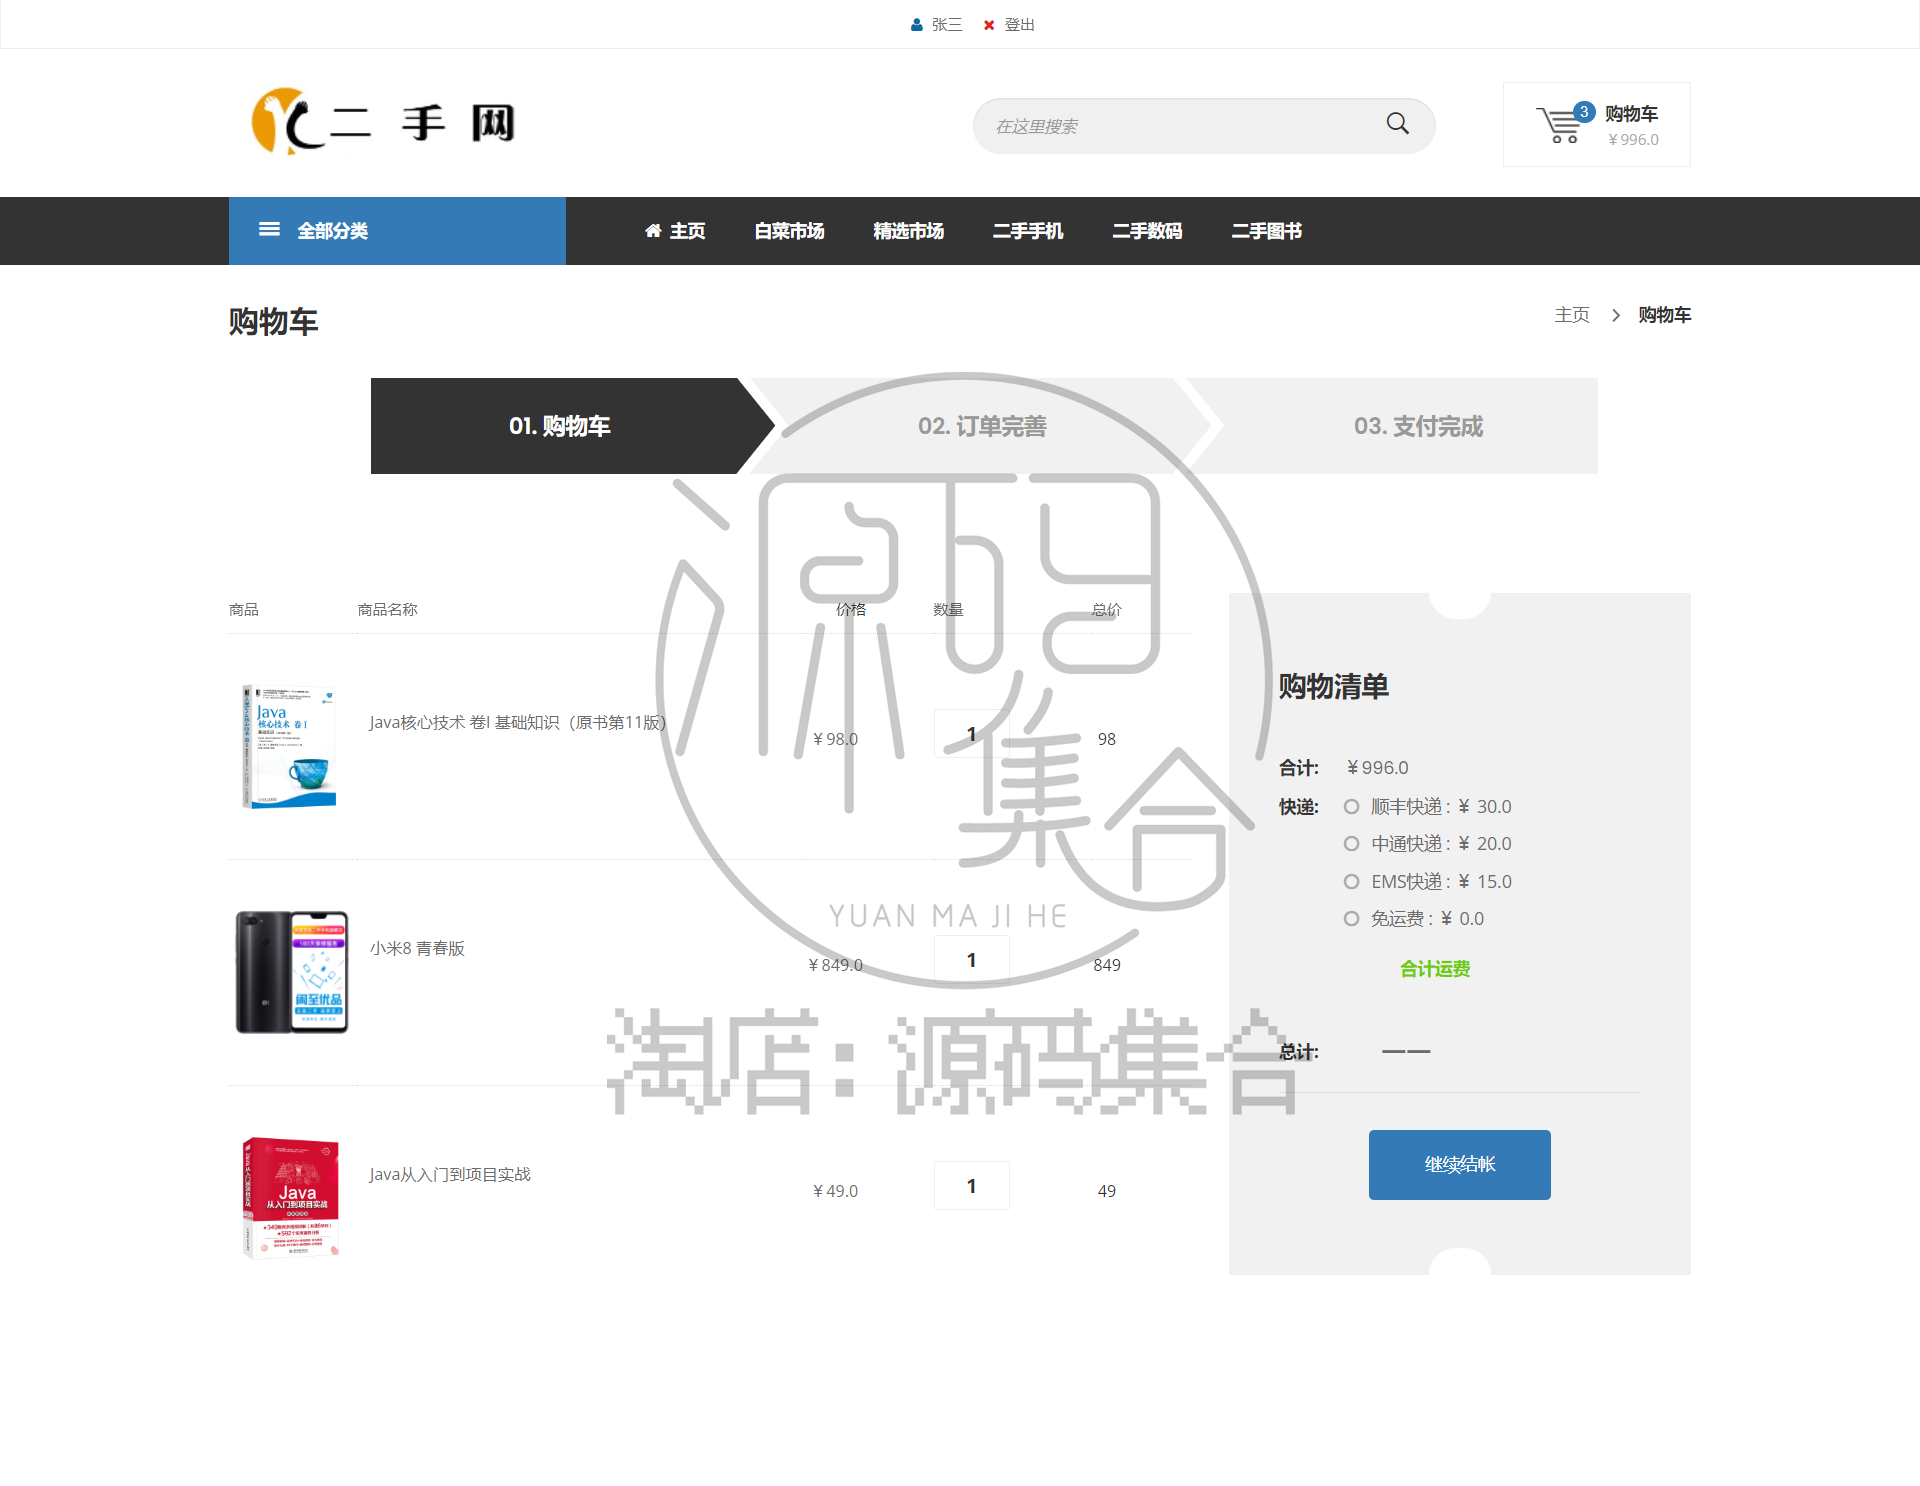Click the 购物车 header cart label
Viewport: 1920px width, 1486px height.
pos(1631,114)
